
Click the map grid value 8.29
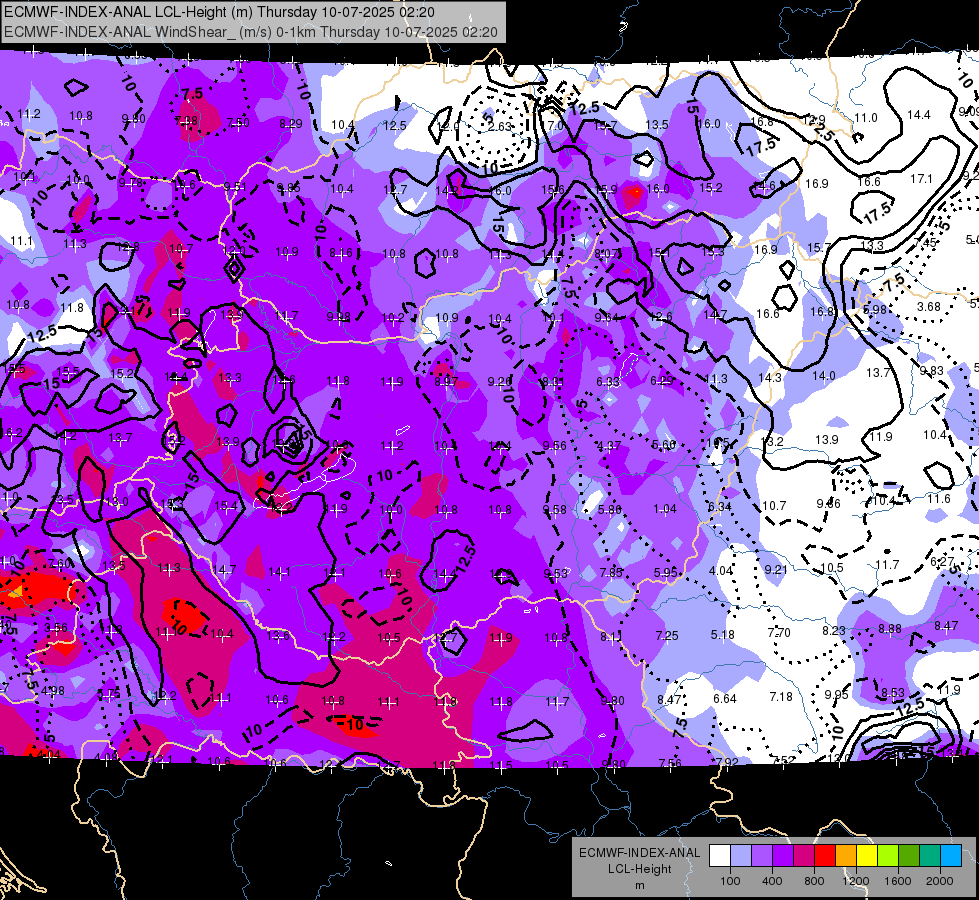[291, 124]
